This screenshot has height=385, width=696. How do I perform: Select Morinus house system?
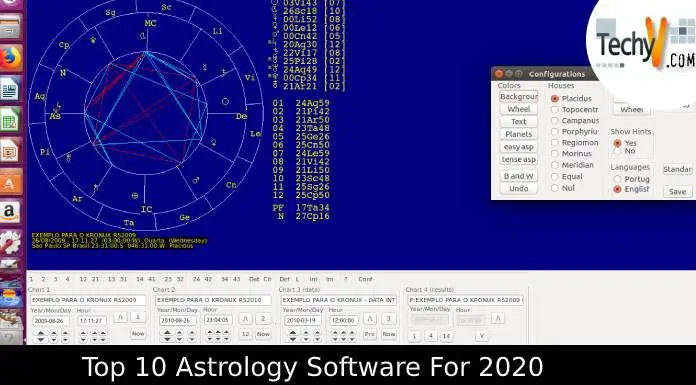(554, 154)
